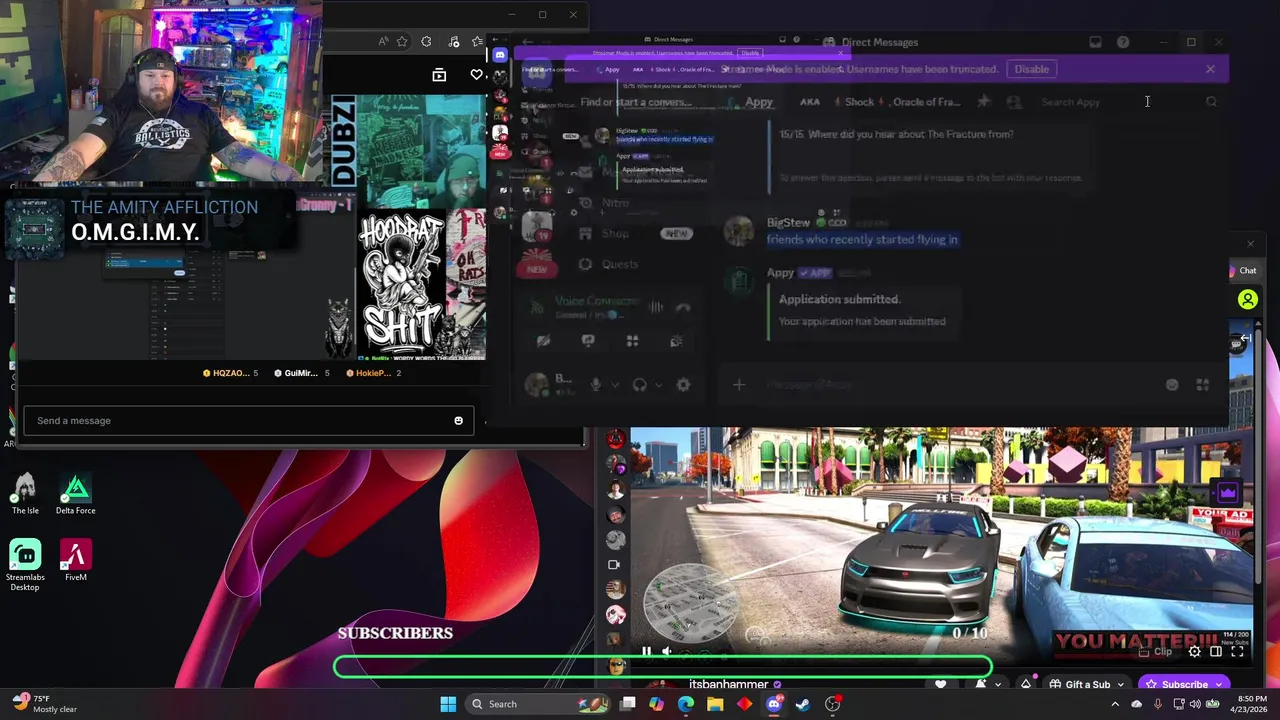1280x720 pixels.
Task: Dismiss the Discord Streamer Mode banner
Action: [1210, 69]
